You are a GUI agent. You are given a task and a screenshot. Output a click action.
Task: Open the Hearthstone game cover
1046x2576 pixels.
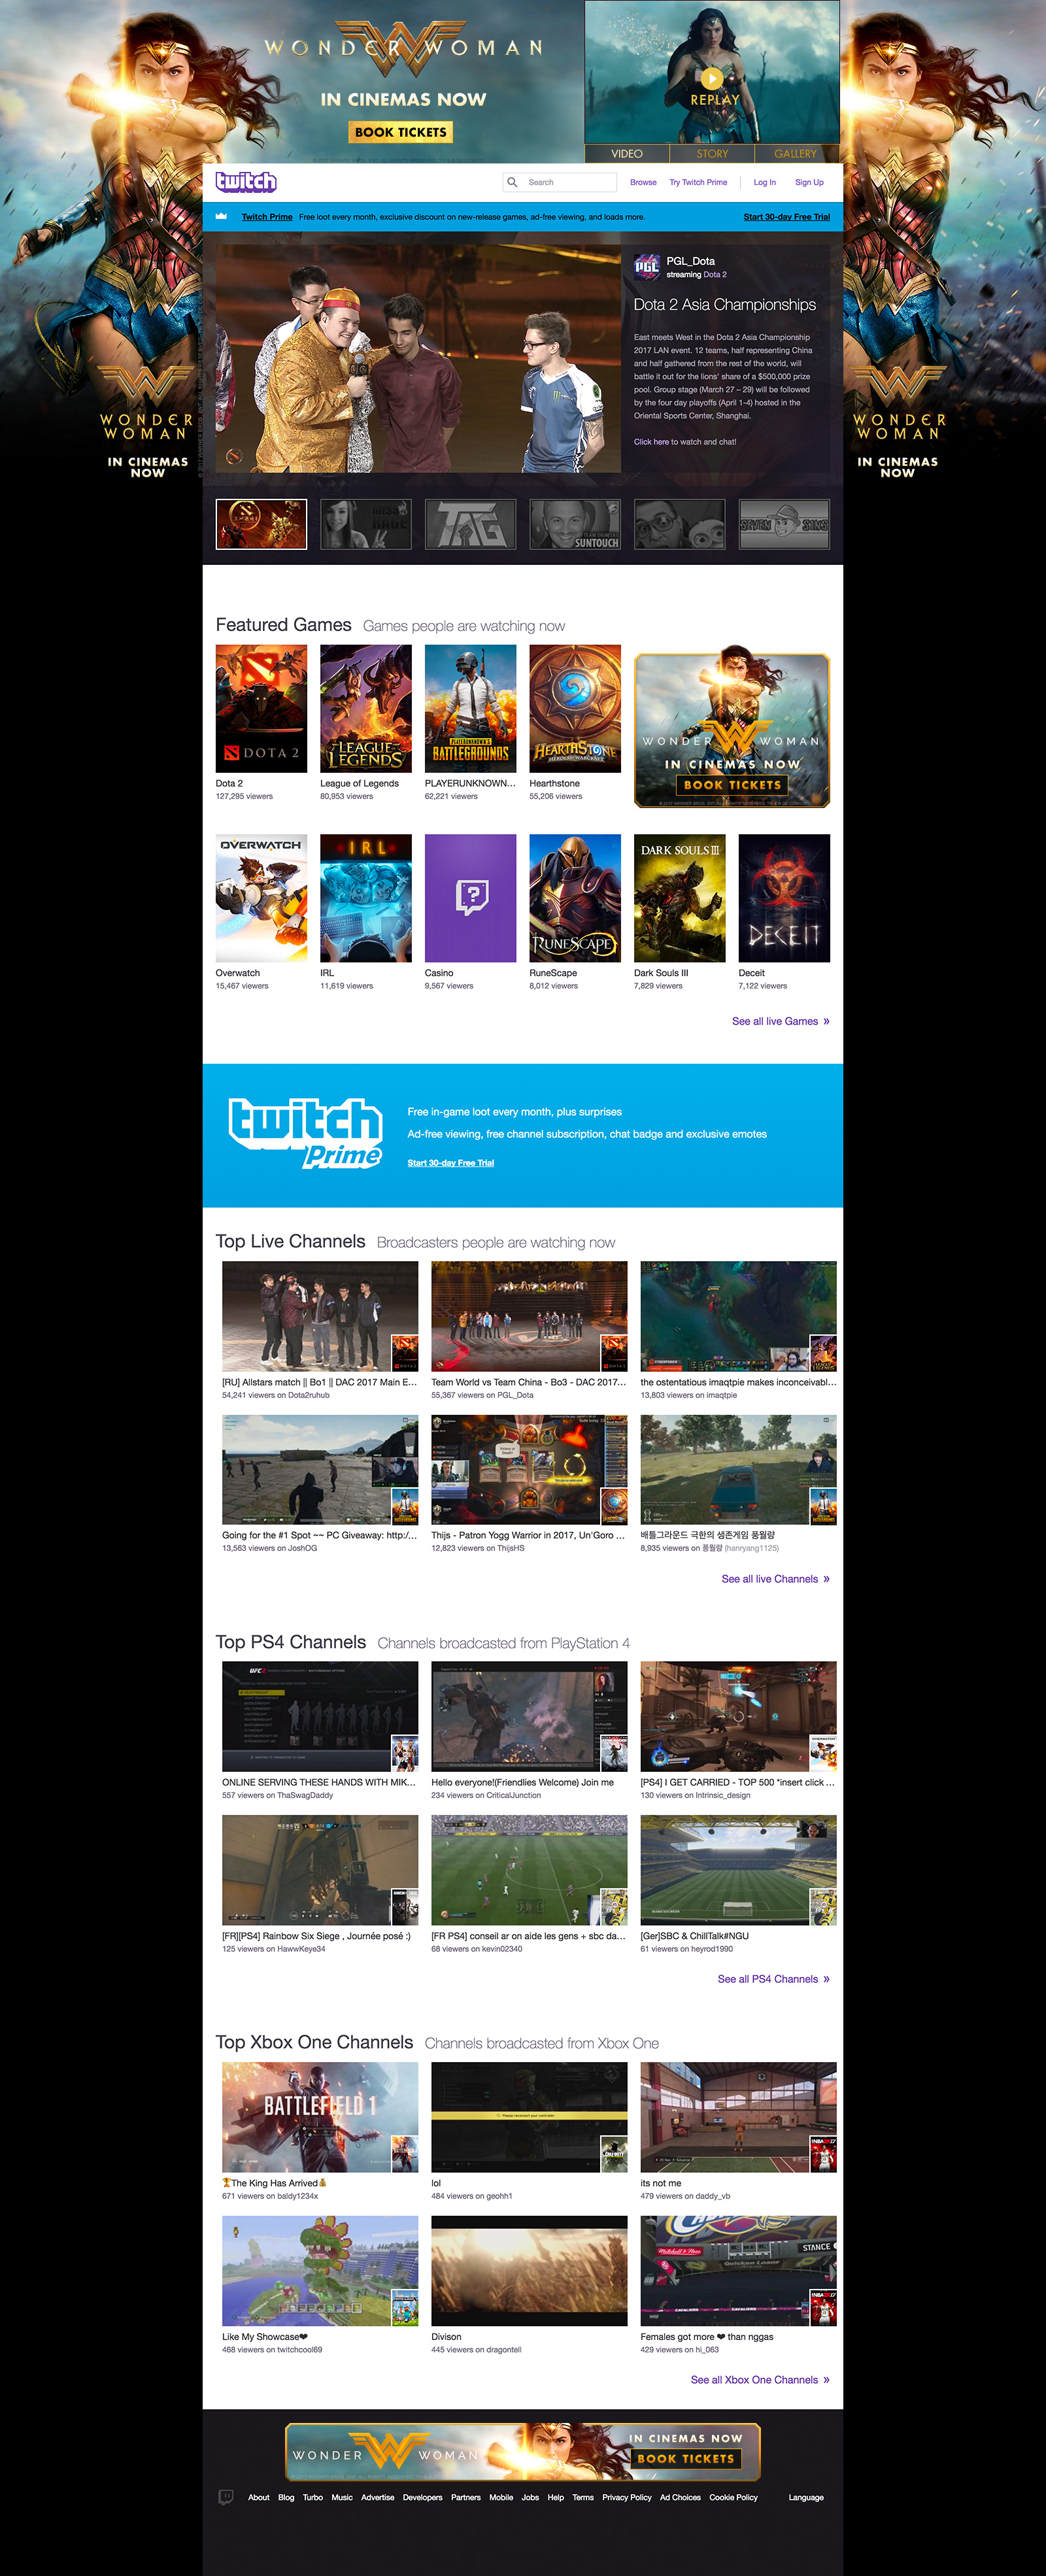575,708
